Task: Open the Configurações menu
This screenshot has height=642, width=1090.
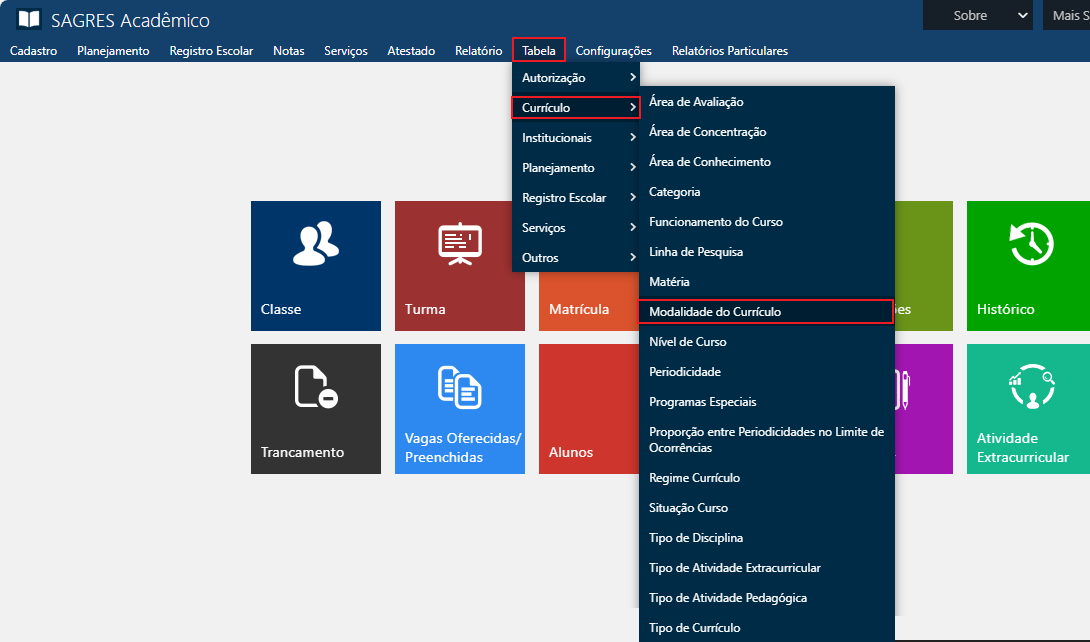Action: pos(613,51)
